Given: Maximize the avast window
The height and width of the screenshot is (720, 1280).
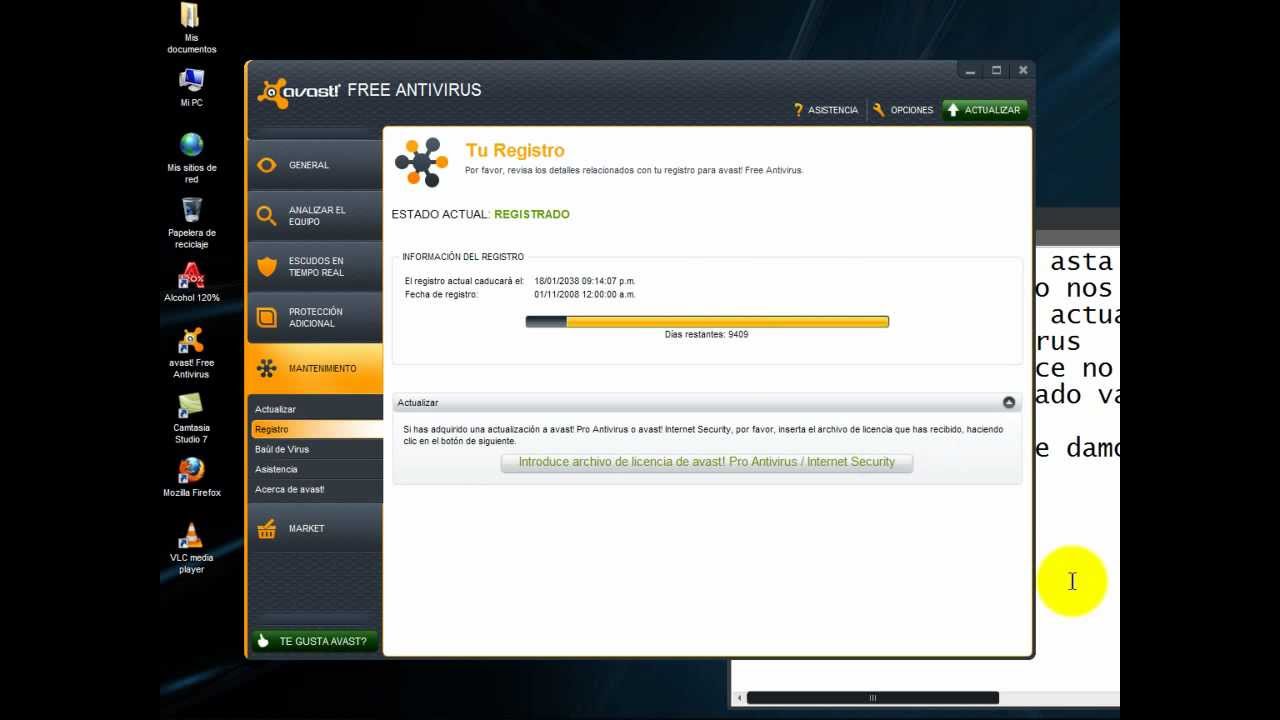Looking at the screenshot, I should (996, 70).
